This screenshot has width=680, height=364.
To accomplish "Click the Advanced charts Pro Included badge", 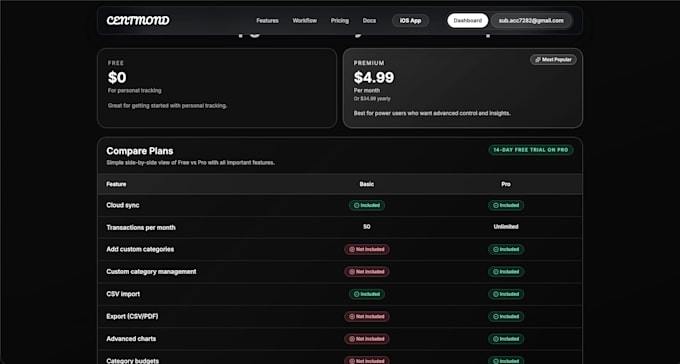I will click(506, 339).
